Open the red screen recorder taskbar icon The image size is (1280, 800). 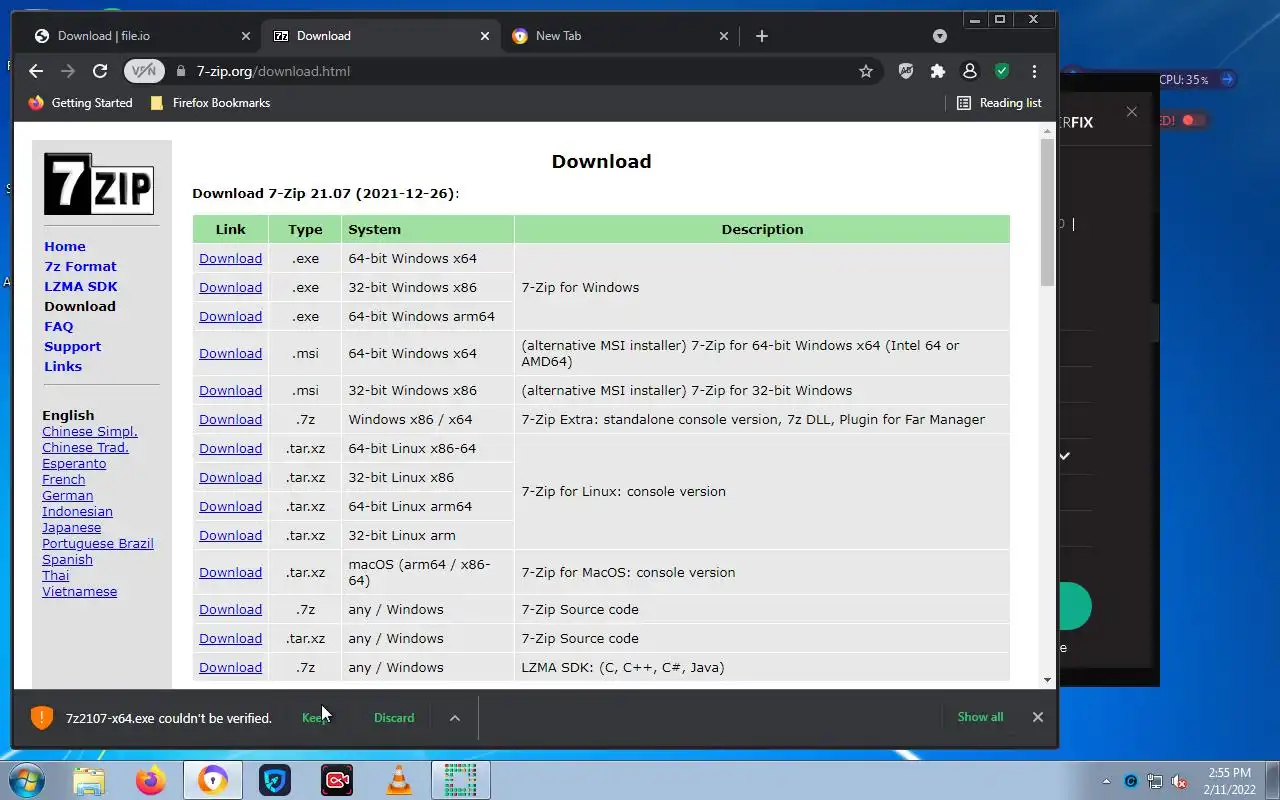click(x=337, y=780)
